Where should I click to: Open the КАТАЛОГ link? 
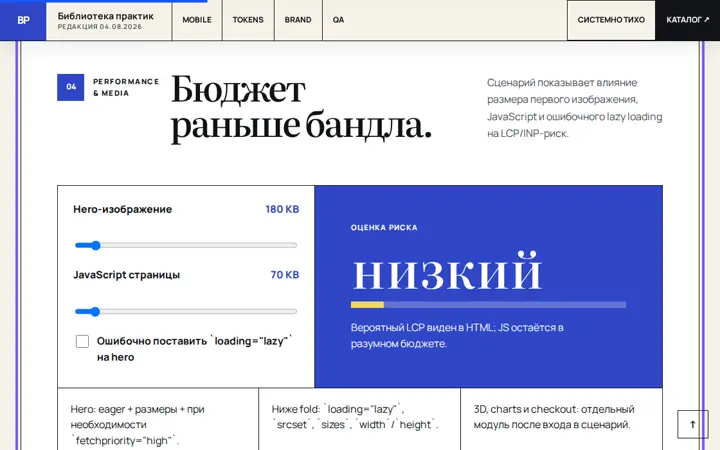[x=687, y=20]
